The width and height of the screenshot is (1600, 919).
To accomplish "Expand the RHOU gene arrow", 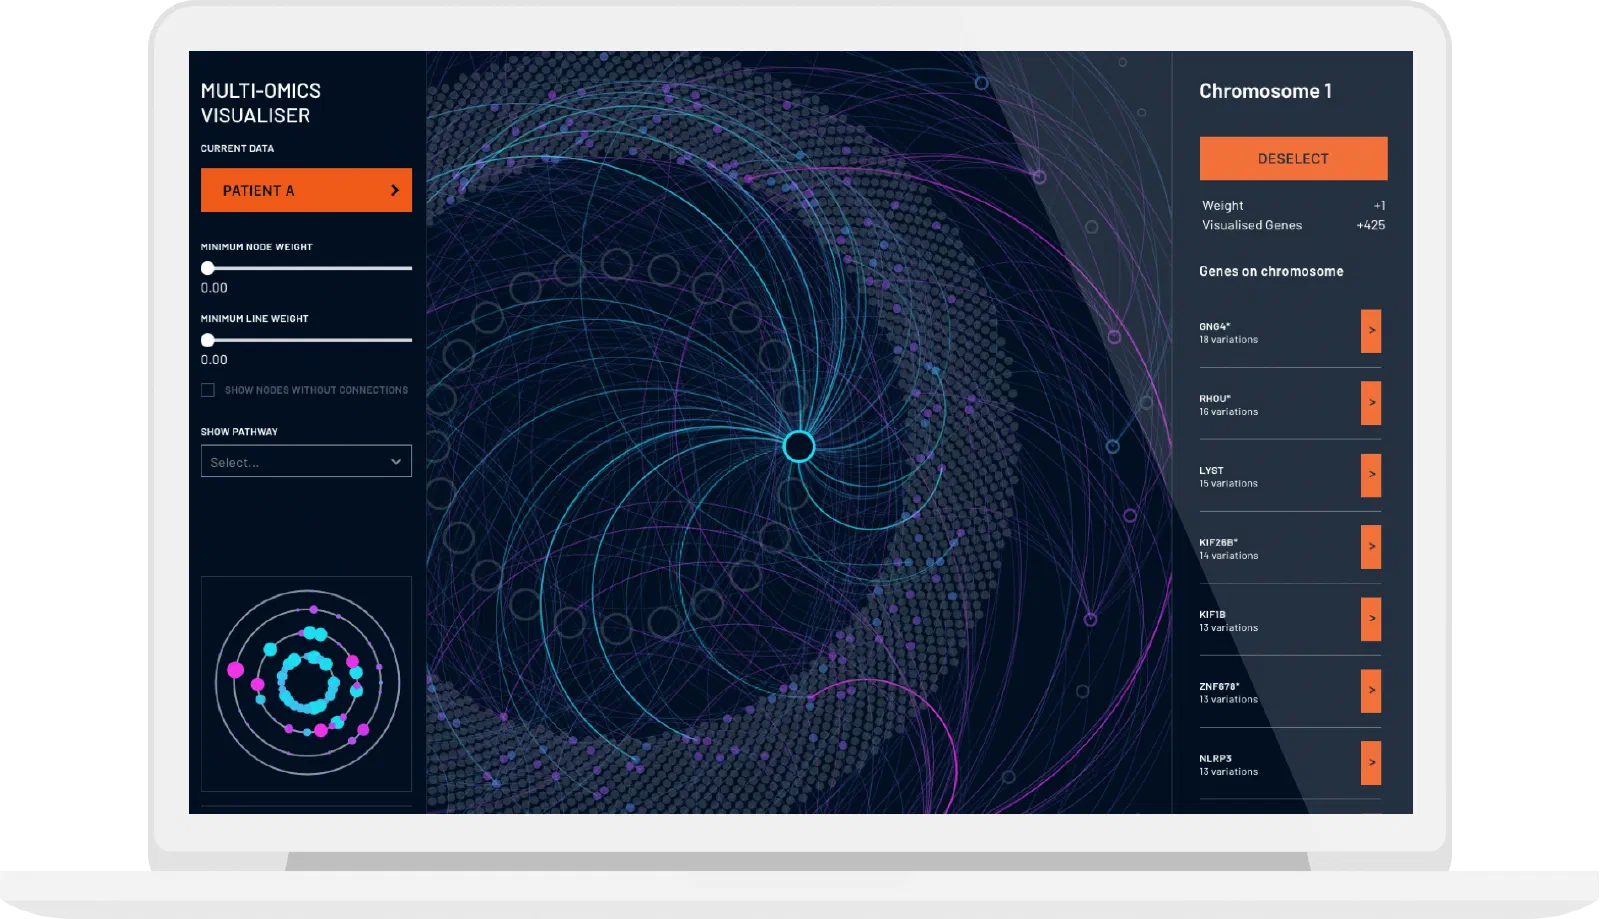I will coord(1371,403).
